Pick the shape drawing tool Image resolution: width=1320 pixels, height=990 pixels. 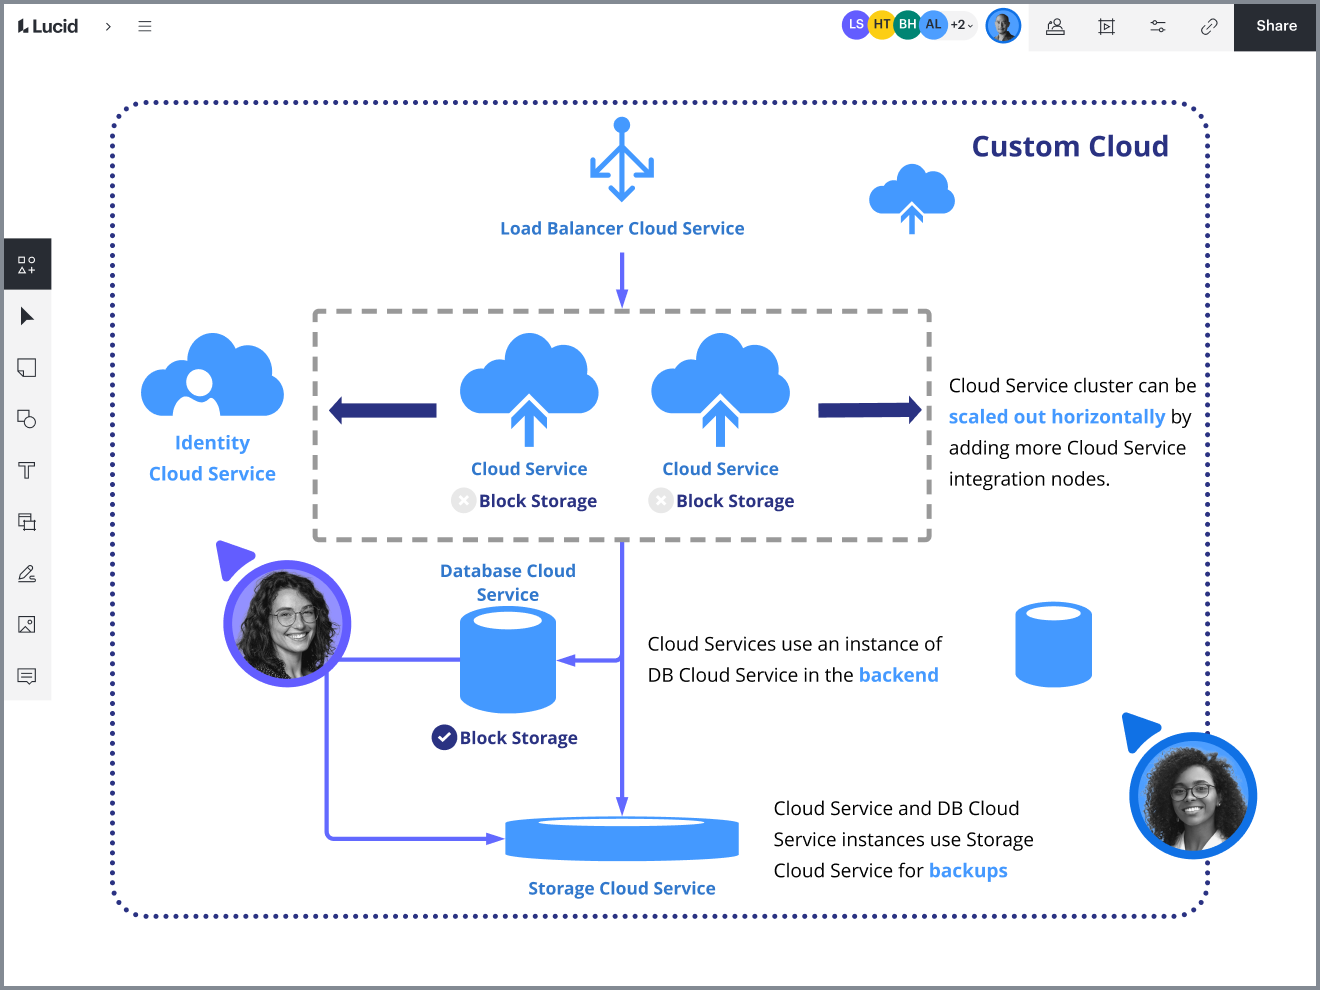[x=27, y=419]
